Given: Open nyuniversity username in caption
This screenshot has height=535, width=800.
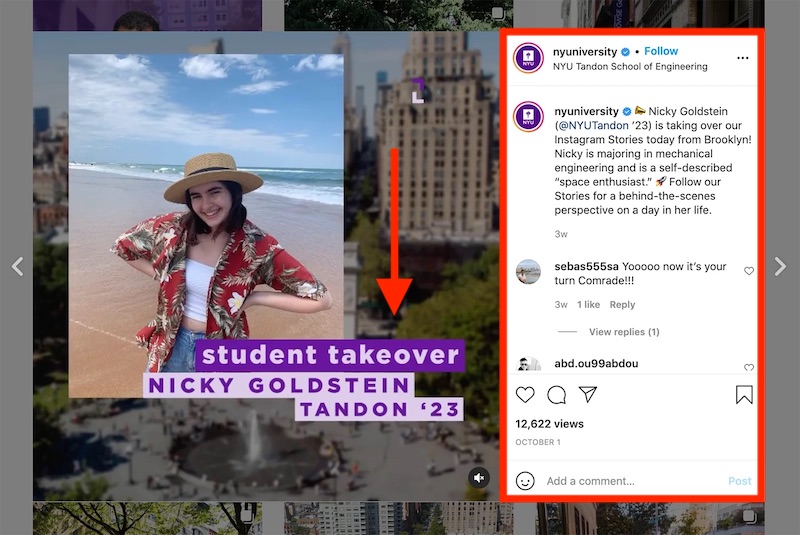Looking at the screenshot, I should pos(586,111).
